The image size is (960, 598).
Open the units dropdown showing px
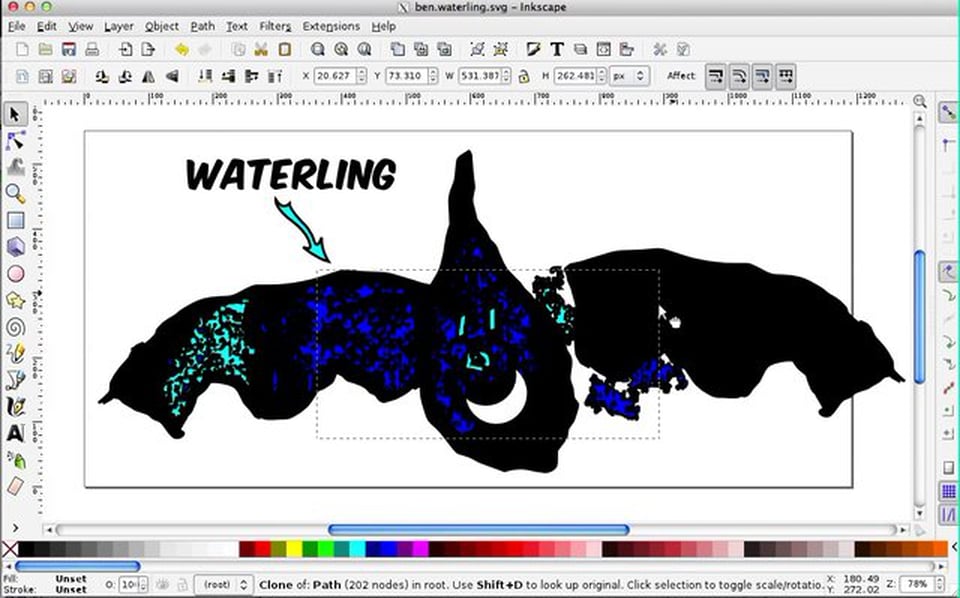tap(630, 75)
